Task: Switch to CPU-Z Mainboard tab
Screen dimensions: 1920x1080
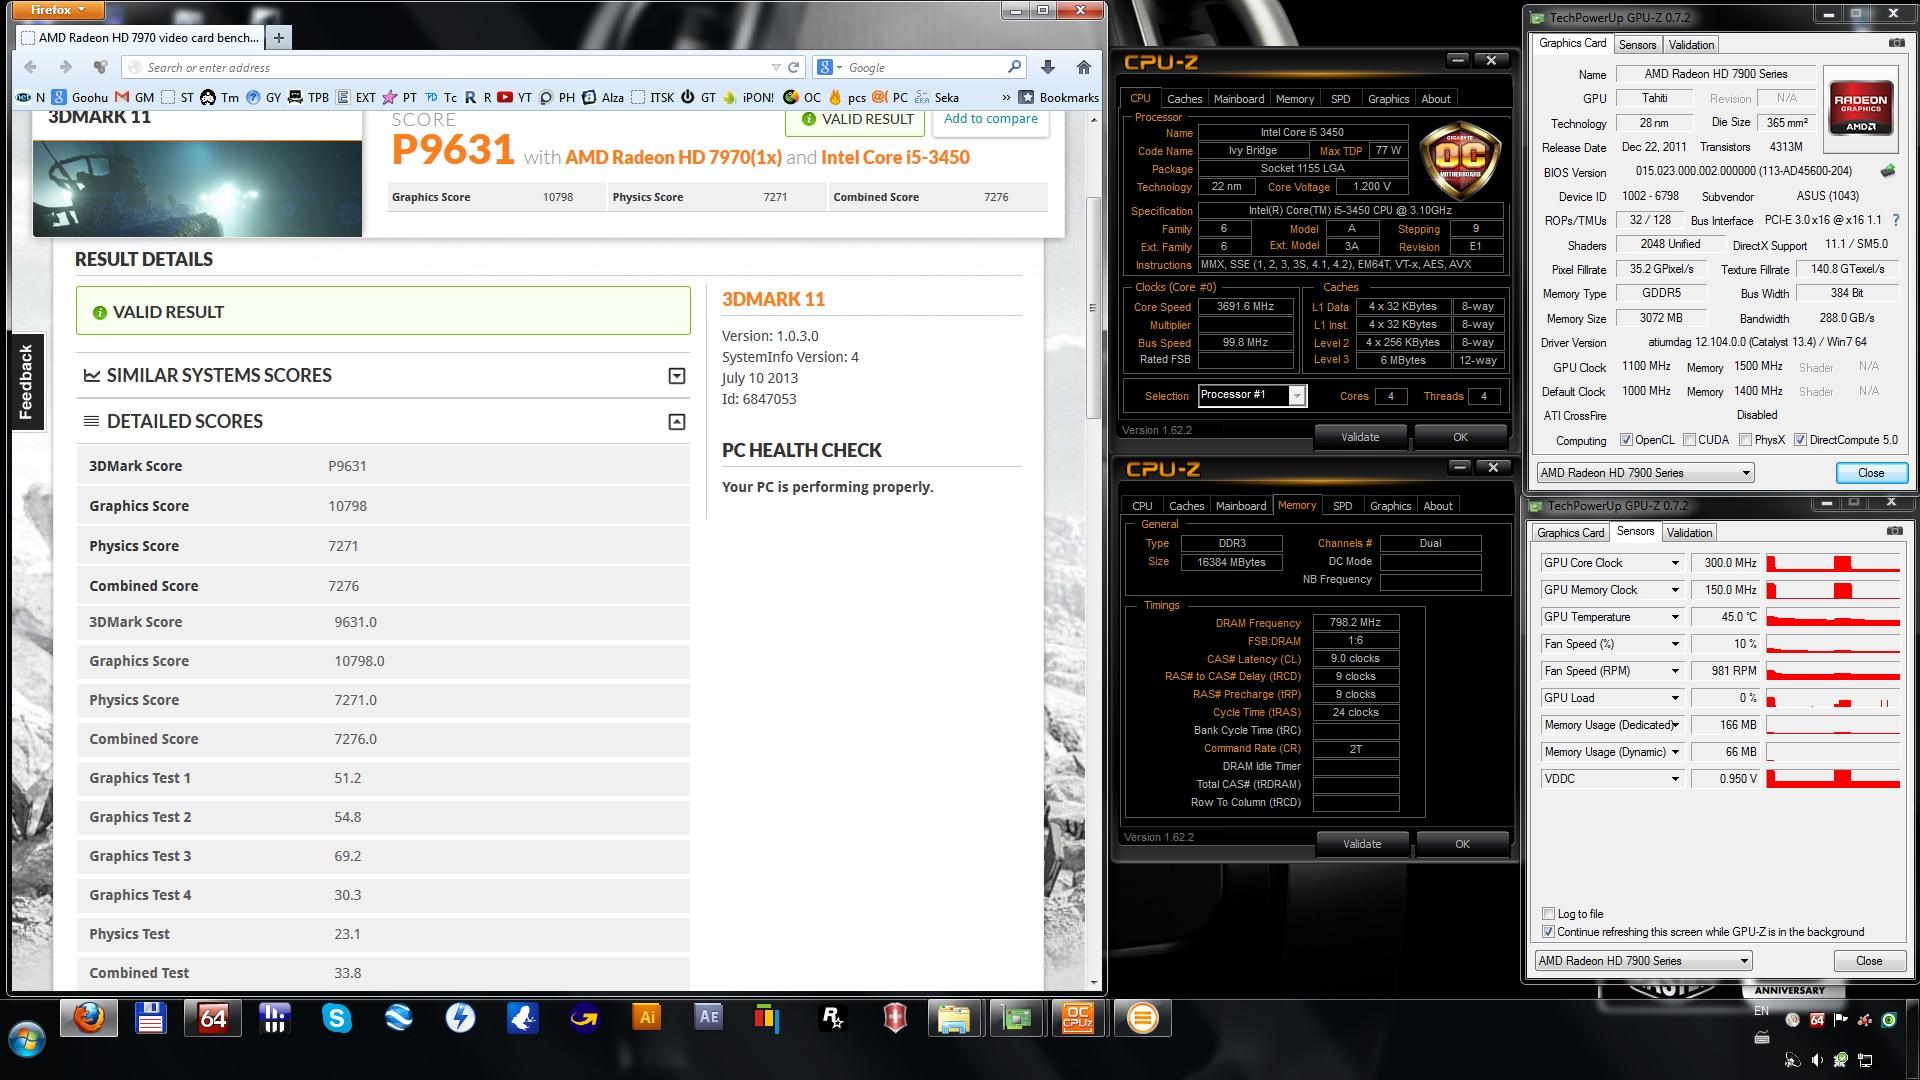Action: 1238,99
